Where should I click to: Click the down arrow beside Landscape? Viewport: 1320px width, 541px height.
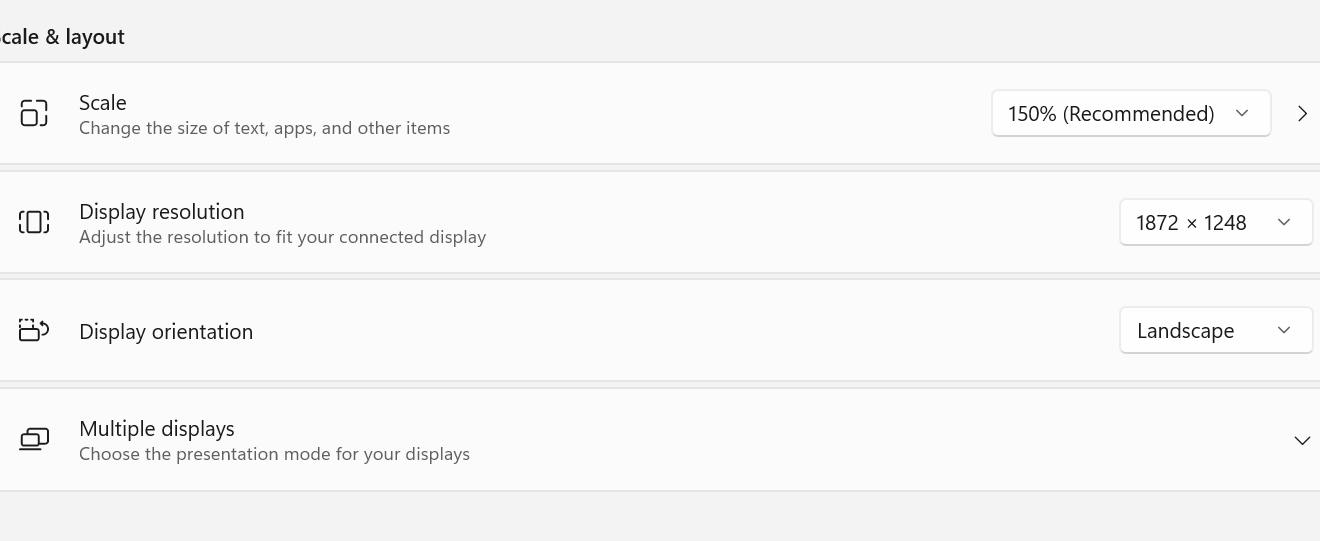[1284, 330]
